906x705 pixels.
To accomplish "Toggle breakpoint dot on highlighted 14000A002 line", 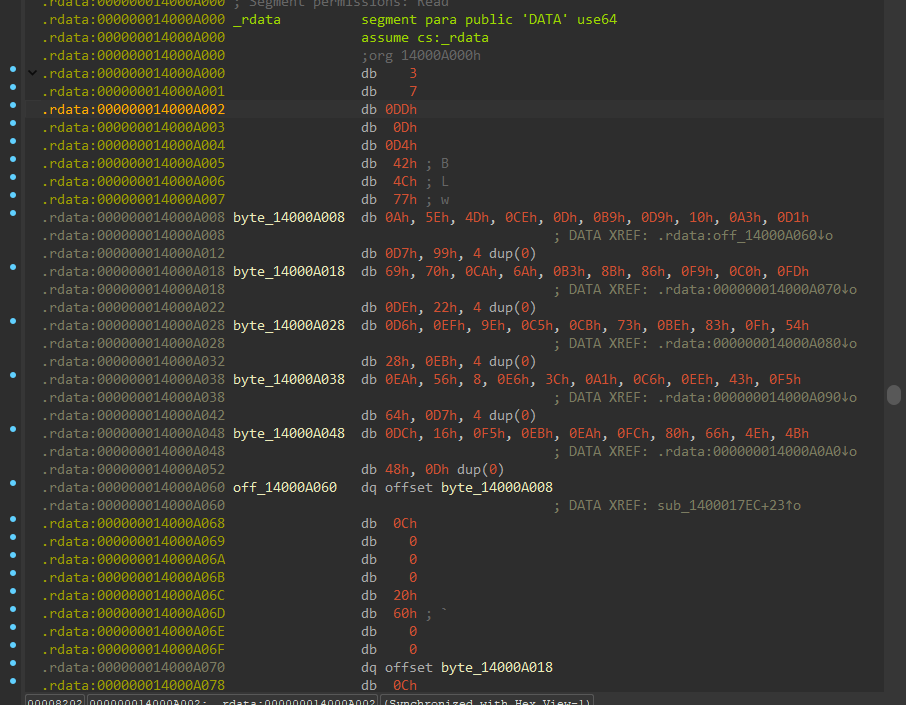I will pyautogui.click(x=13, y=105).
